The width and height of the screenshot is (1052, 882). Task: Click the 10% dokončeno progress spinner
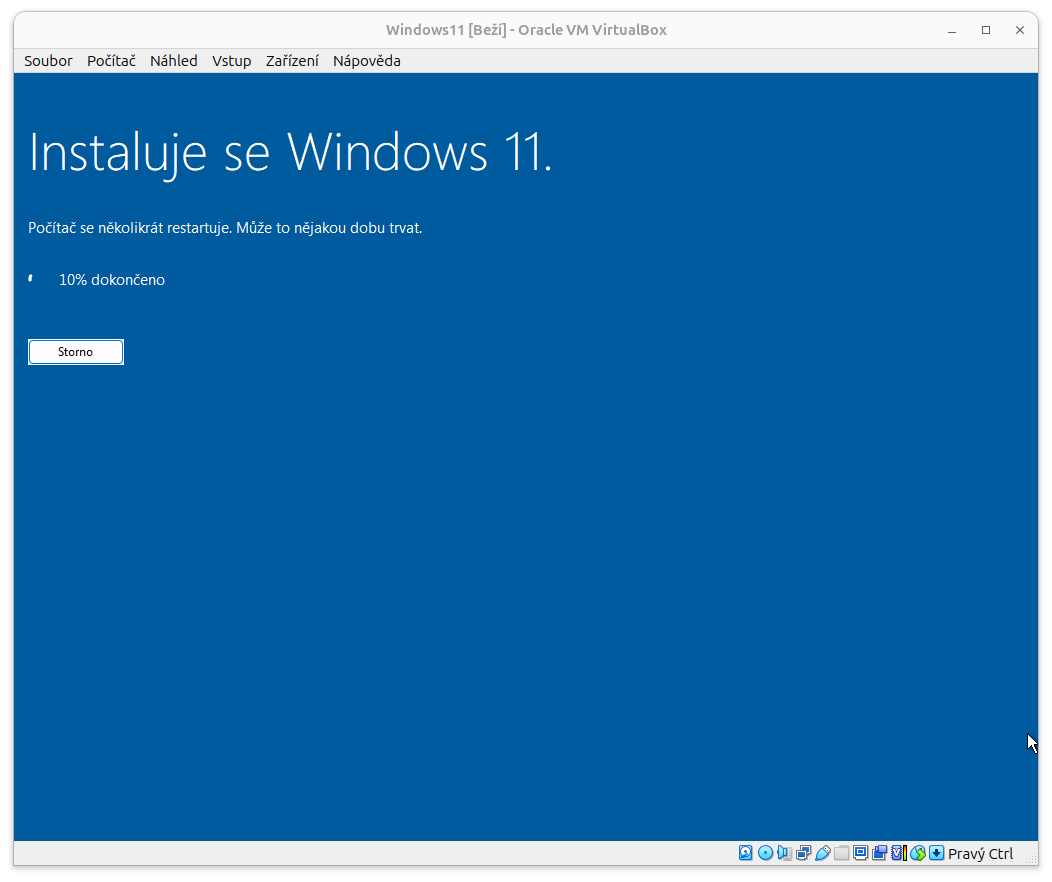[31, 279]
